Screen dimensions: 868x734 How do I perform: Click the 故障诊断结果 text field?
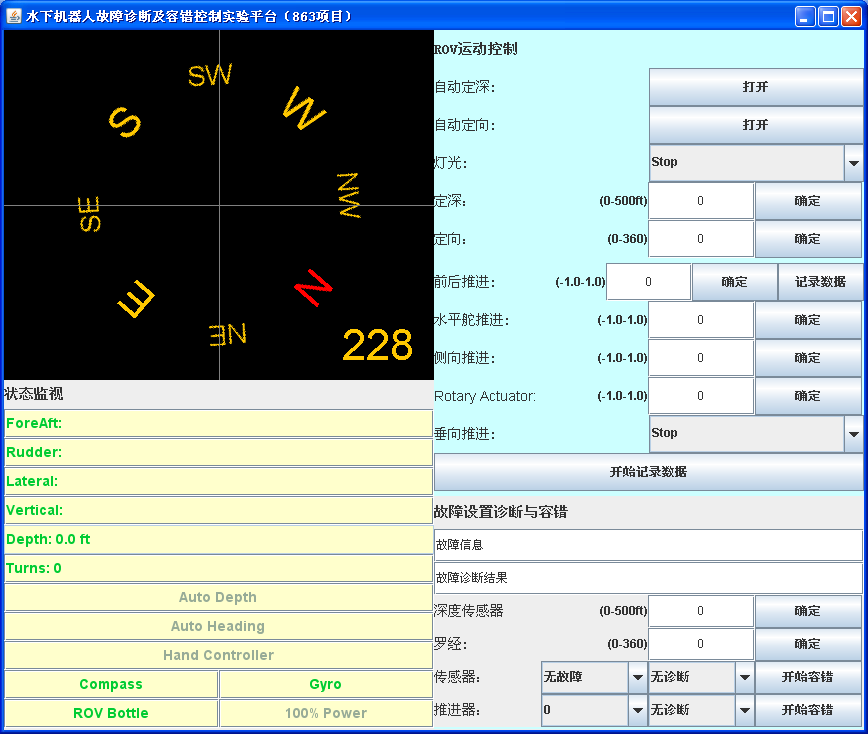click(x=648, y=578)
